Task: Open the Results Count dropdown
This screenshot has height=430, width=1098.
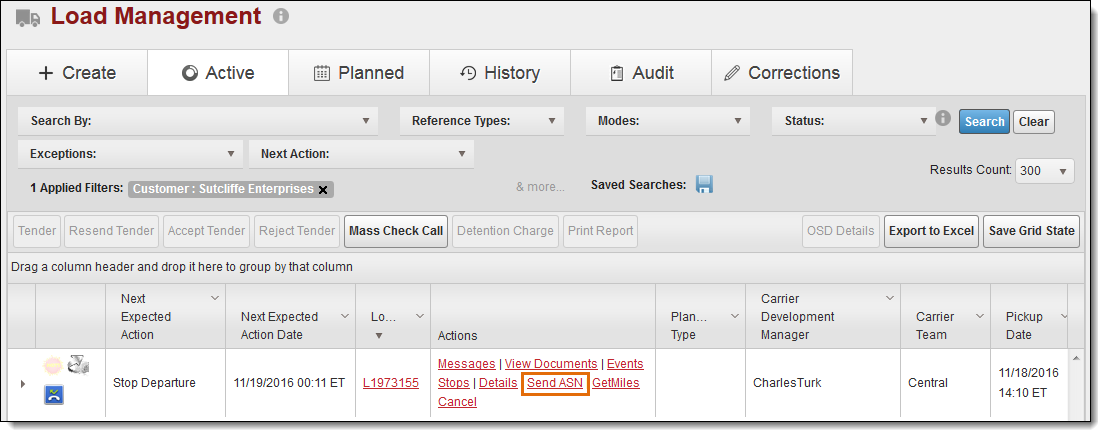Action: (1044, 171)
